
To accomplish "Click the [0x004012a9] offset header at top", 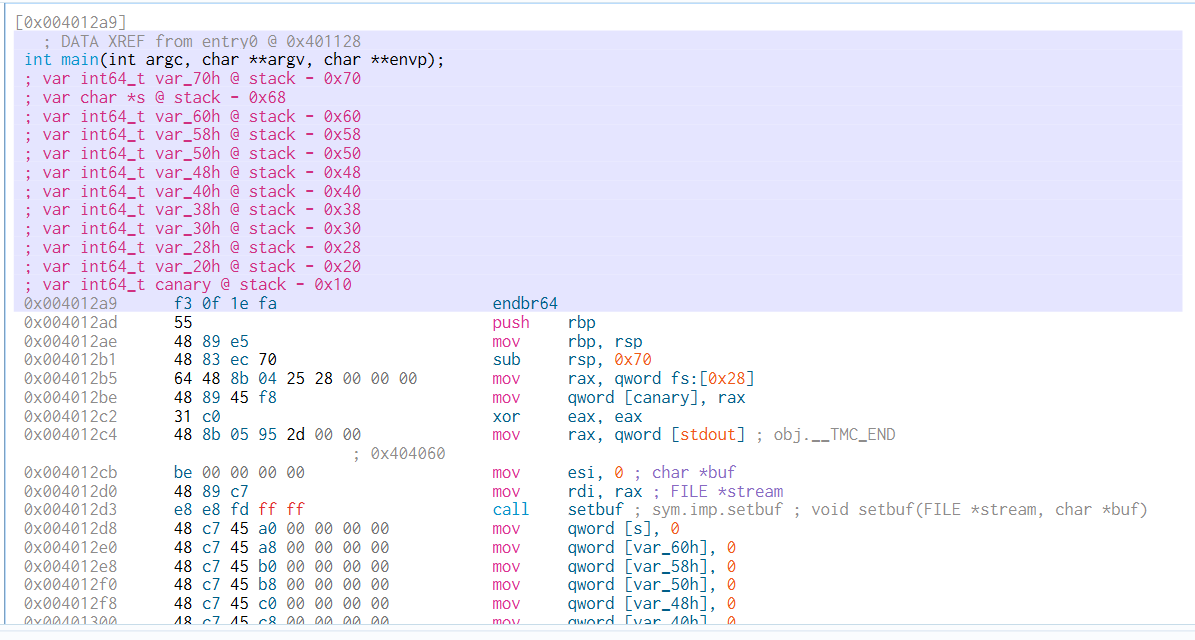I will (71, 21).
